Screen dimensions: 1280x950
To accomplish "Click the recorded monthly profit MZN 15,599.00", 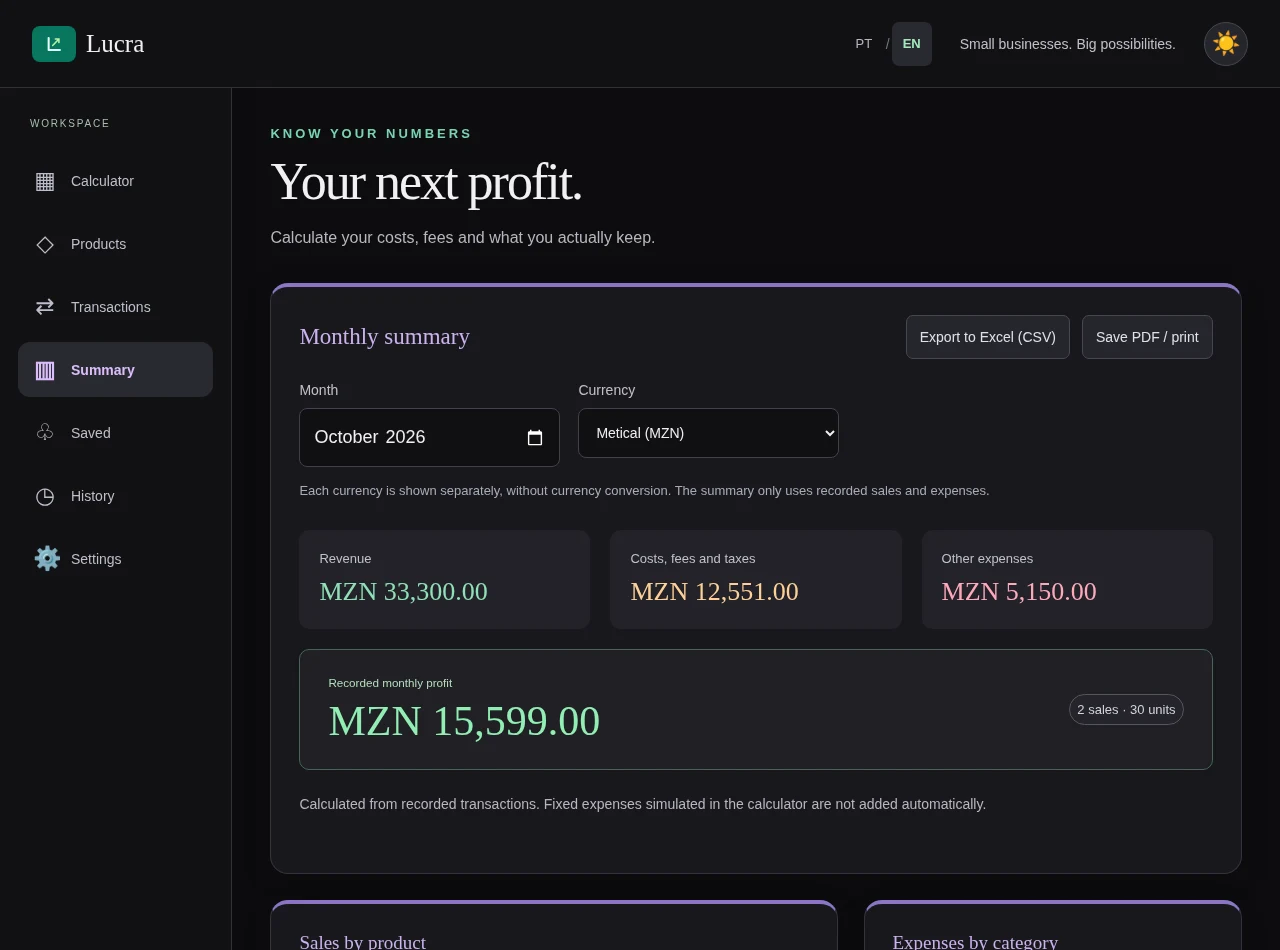I will point(464,721).
